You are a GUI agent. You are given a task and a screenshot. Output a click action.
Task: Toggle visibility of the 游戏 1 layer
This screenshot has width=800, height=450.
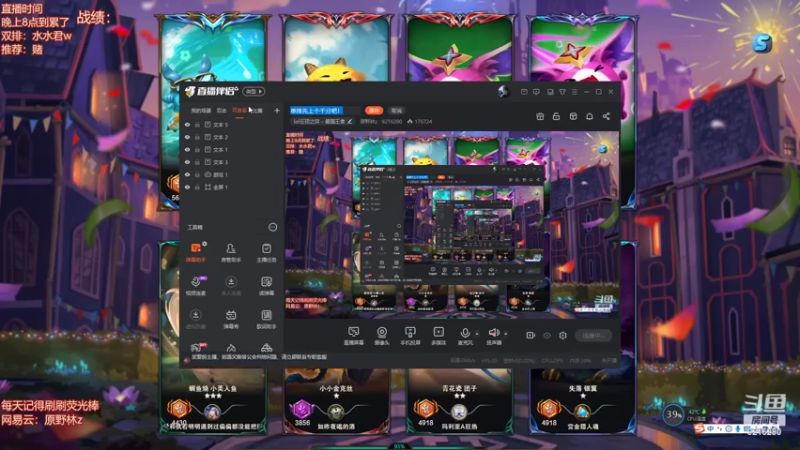[187, 174]
